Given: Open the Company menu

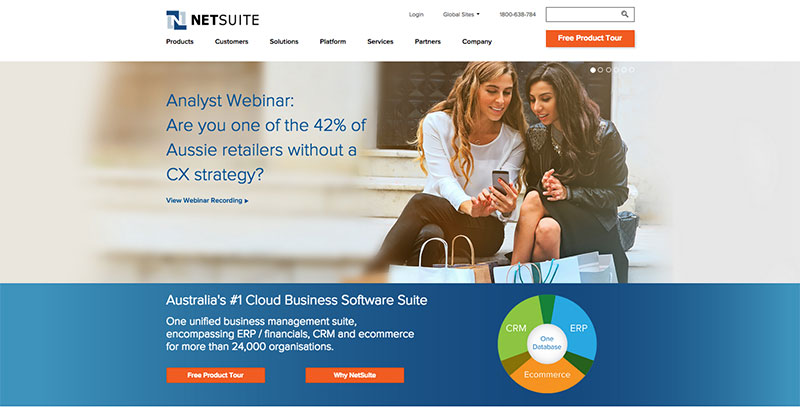Looking at the screenshot, I should (477, 41).
